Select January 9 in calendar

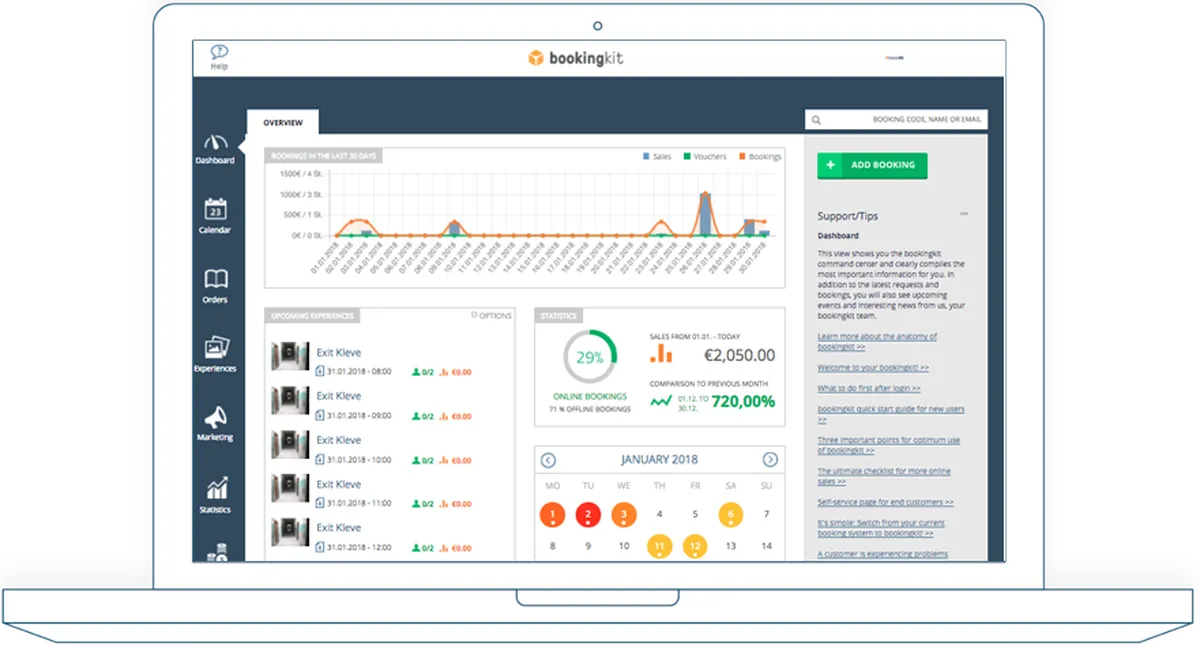pos(588,547)
